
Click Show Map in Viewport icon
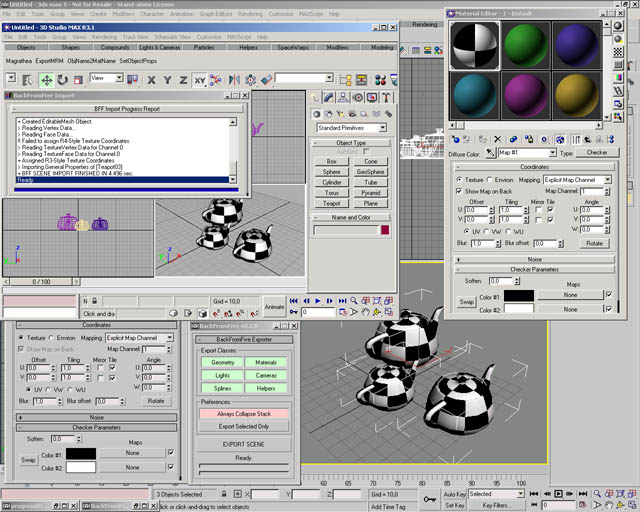point(560,140)
